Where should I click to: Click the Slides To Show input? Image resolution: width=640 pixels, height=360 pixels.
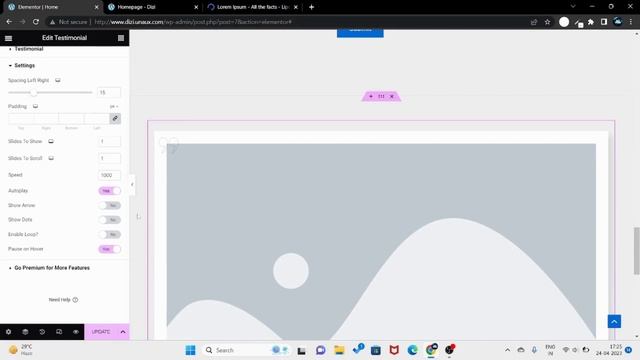(x=109, y=141)
